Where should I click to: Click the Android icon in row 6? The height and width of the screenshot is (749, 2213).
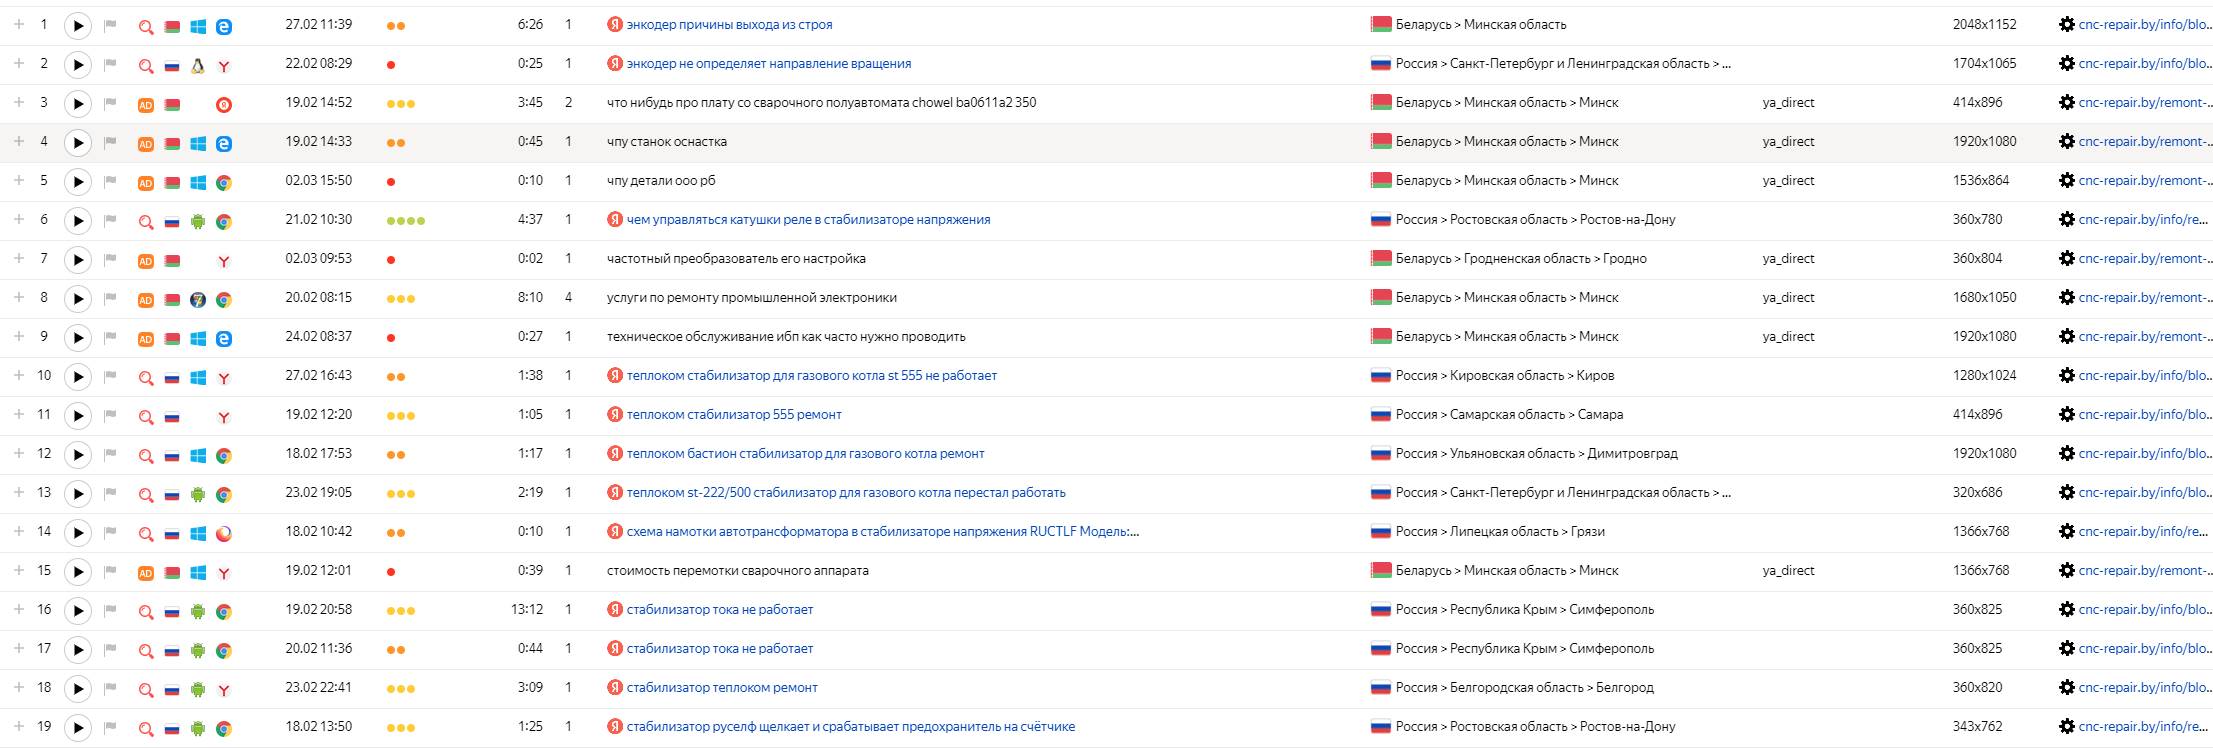(198, 221)
